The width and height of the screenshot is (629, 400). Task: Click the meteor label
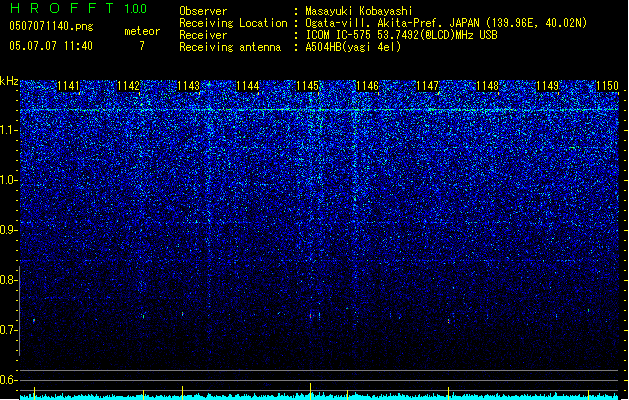coord(142,31)
